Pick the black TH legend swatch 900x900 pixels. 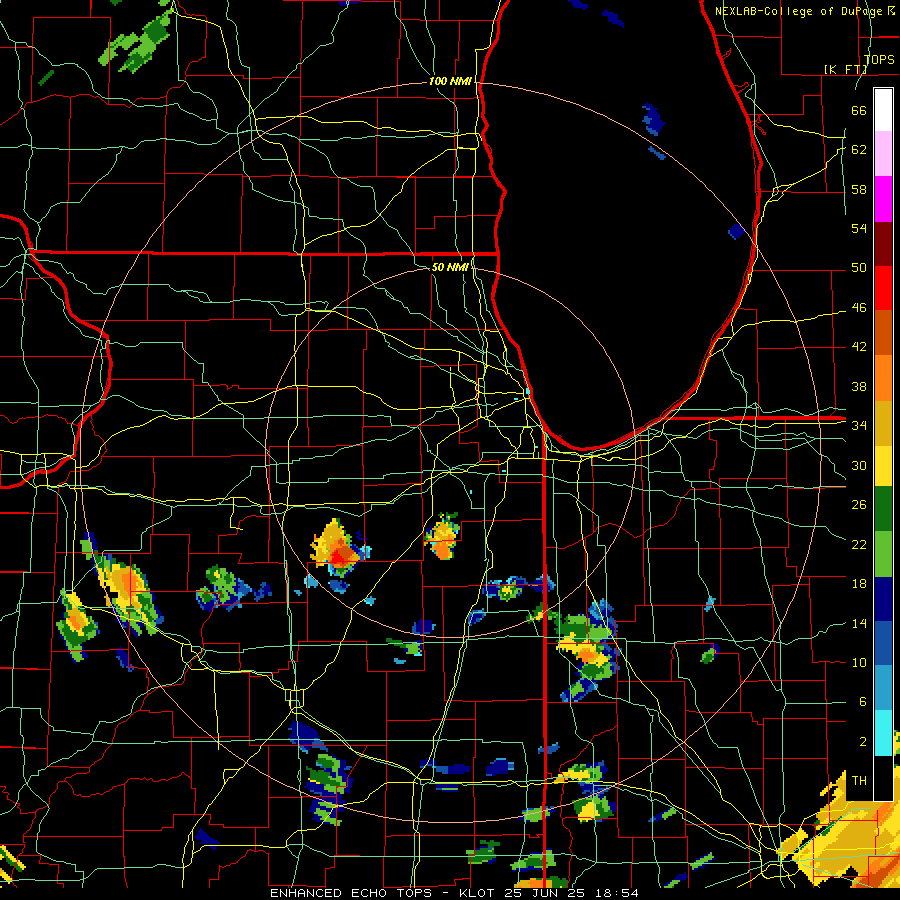point(883,778)
